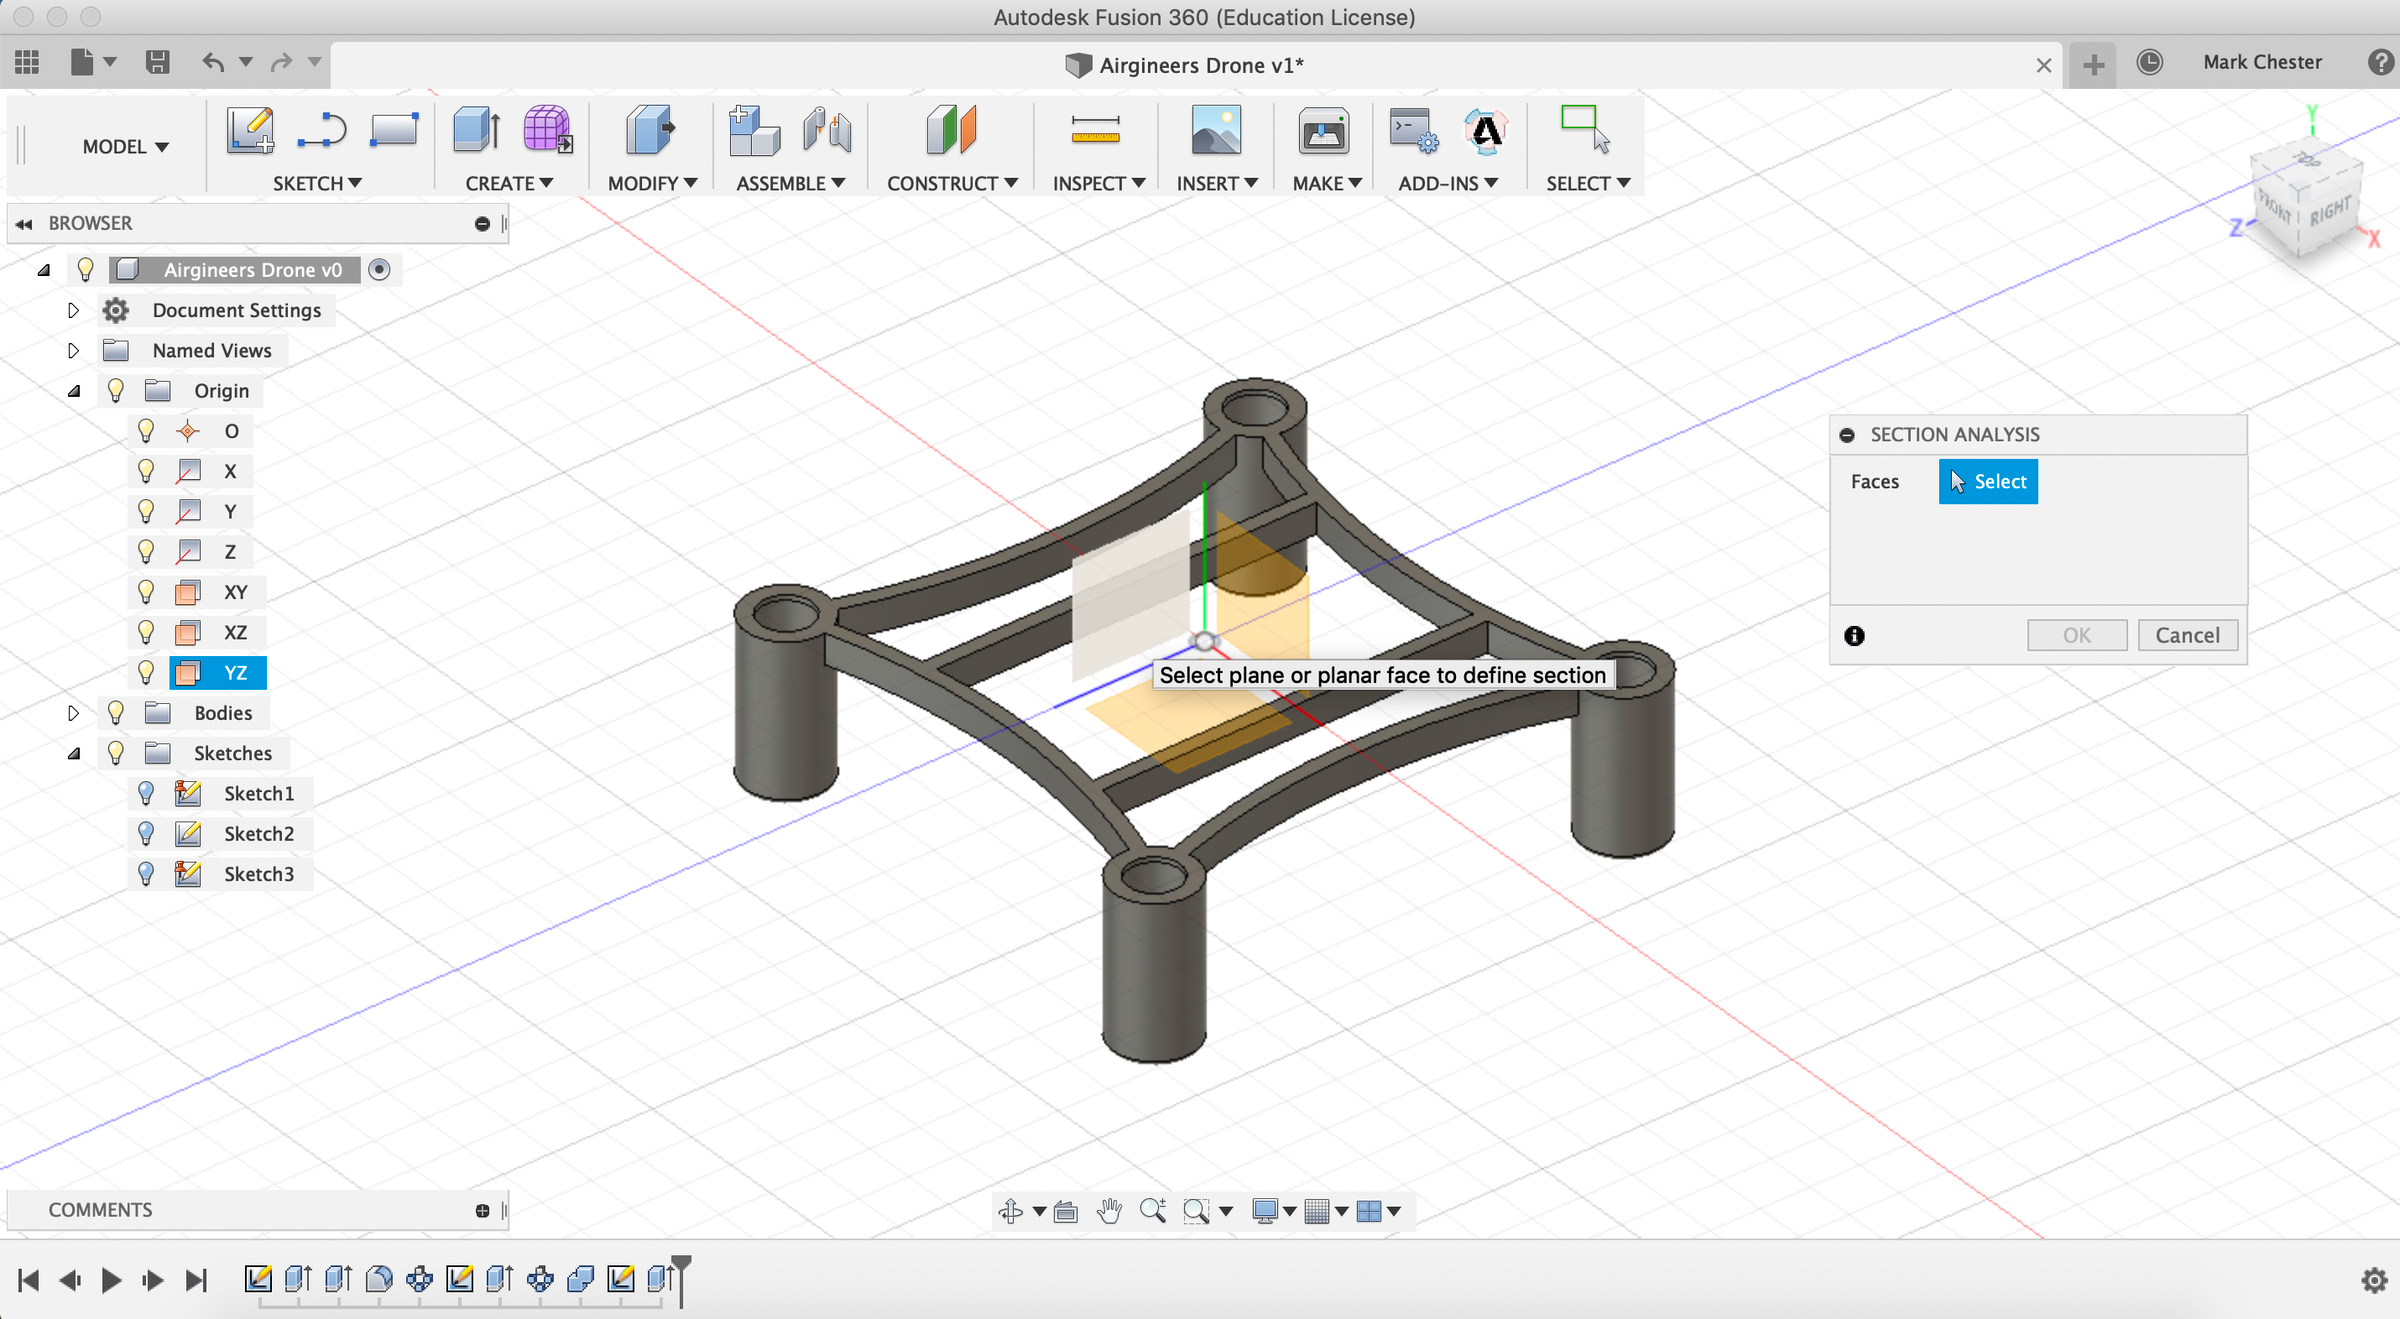
Task: Open the SELECT dropdown menu
Action: [1588, 183]
